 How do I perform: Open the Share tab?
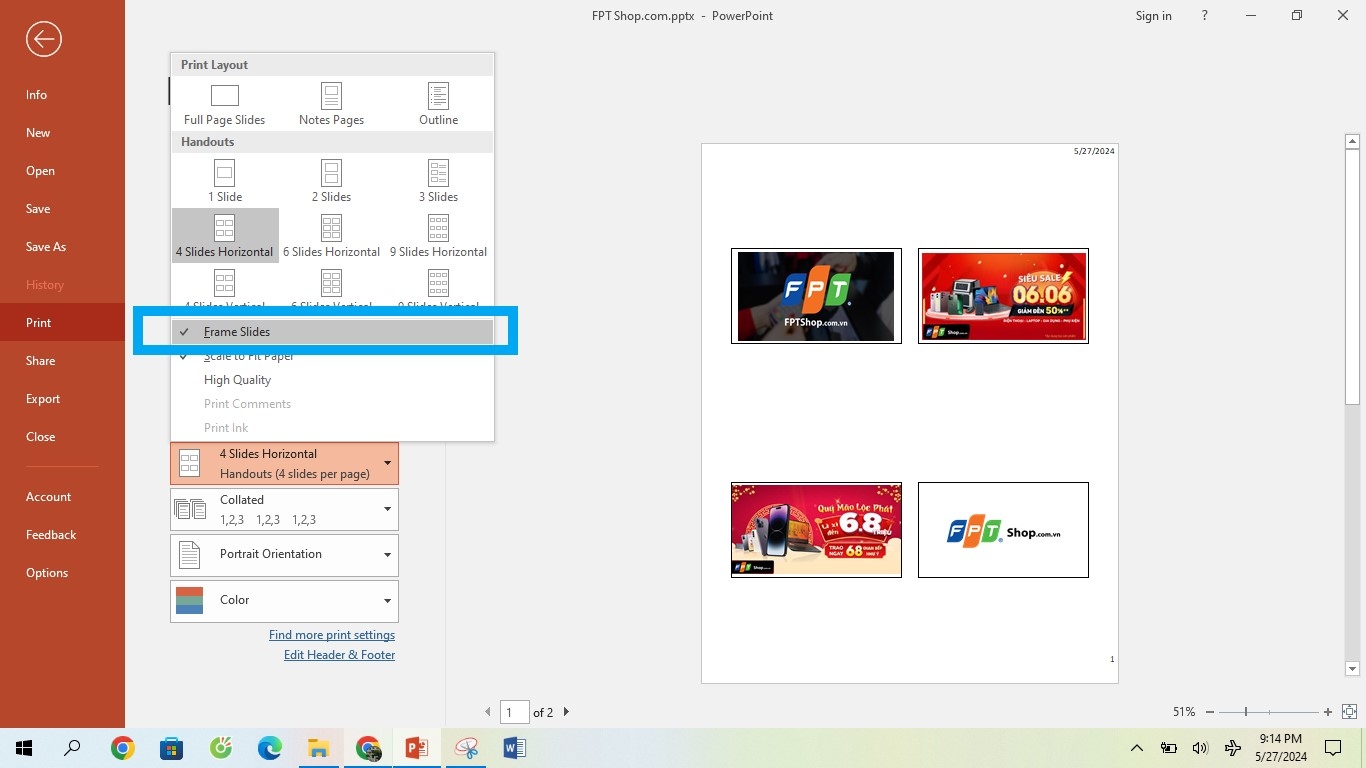click(62, 361)
